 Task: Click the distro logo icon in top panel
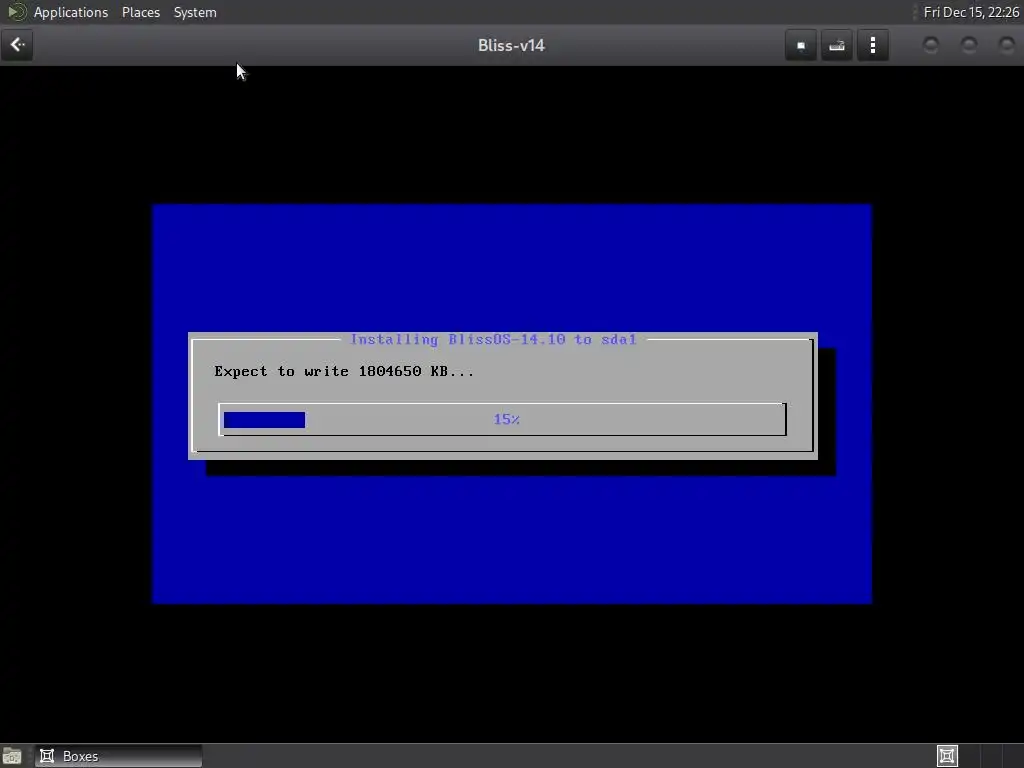[x=16, y=12]
